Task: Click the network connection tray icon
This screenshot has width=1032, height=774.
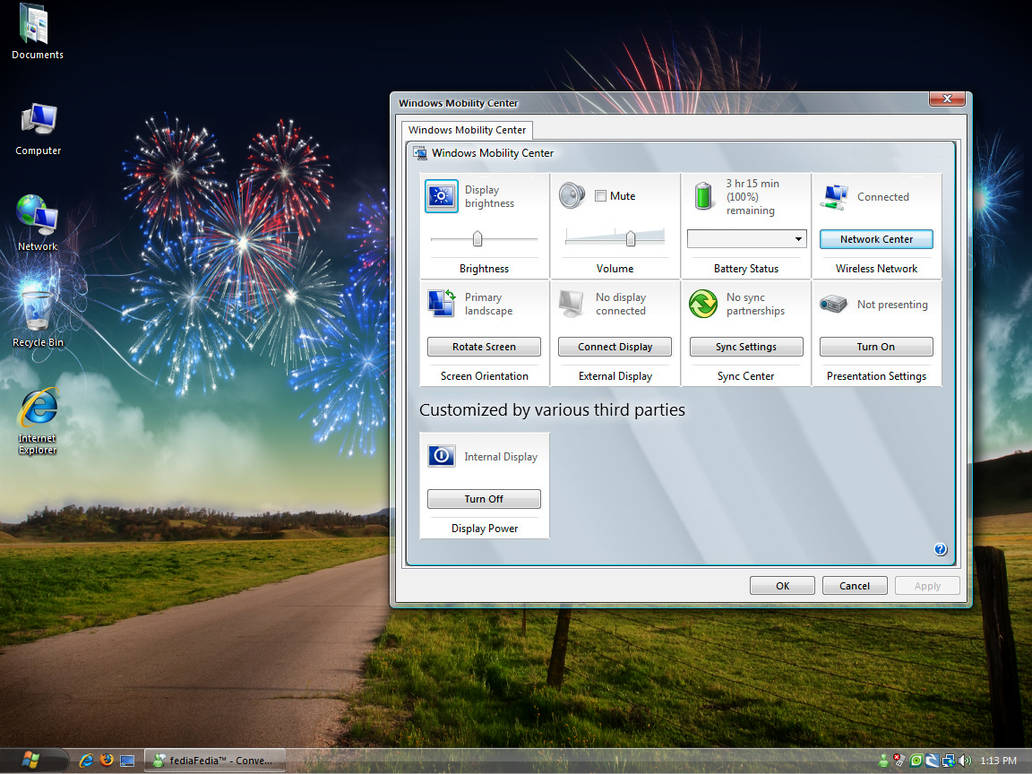Action: pos(948,761)
